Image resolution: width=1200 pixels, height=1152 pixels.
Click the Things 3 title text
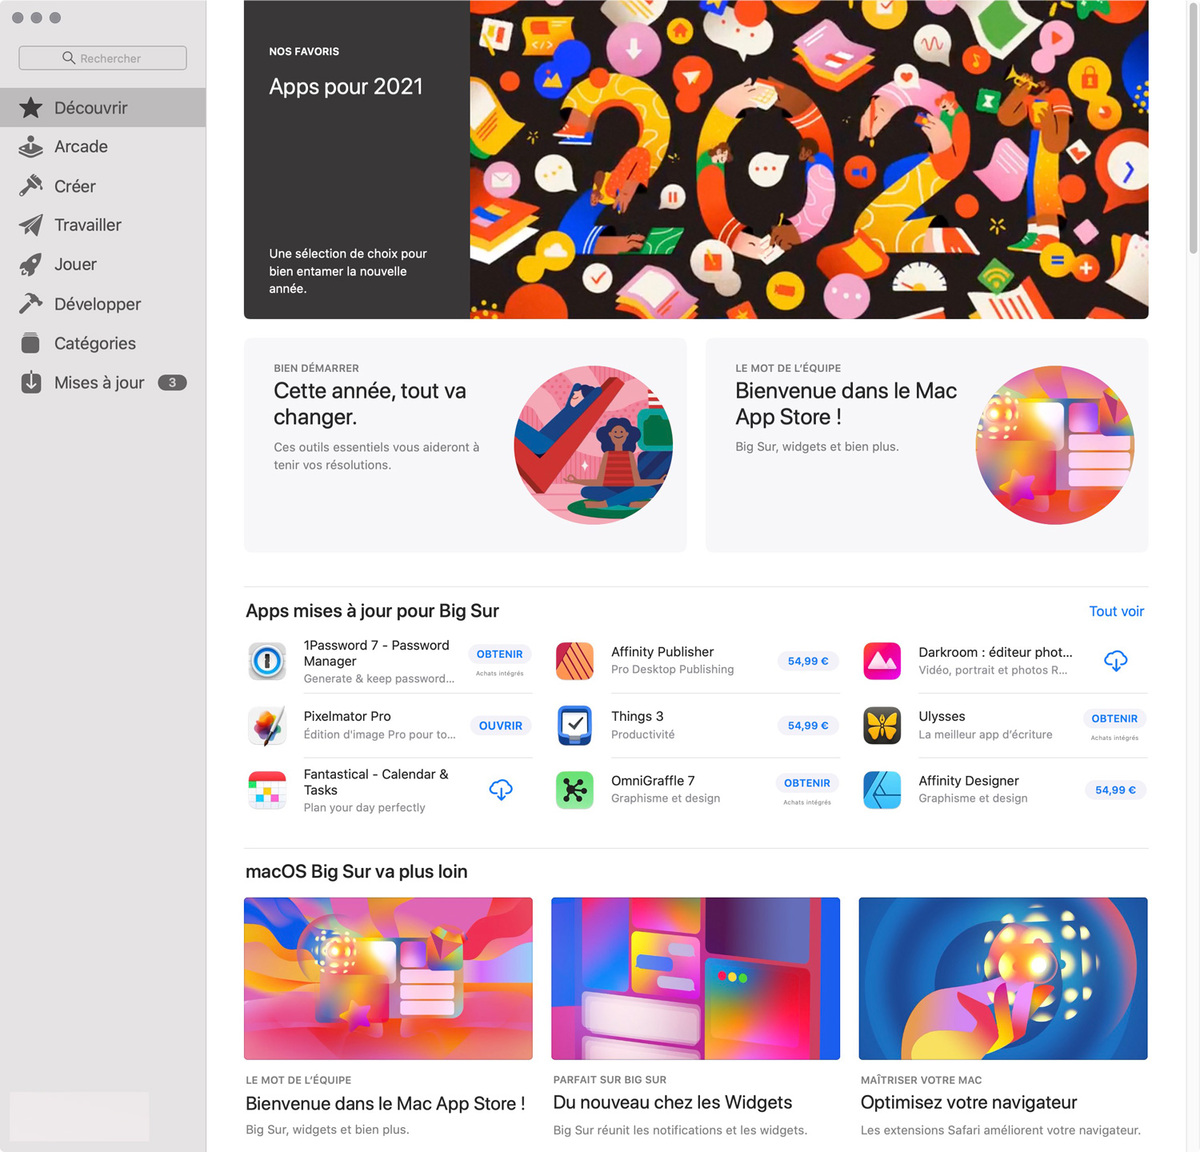click(637, 716)
